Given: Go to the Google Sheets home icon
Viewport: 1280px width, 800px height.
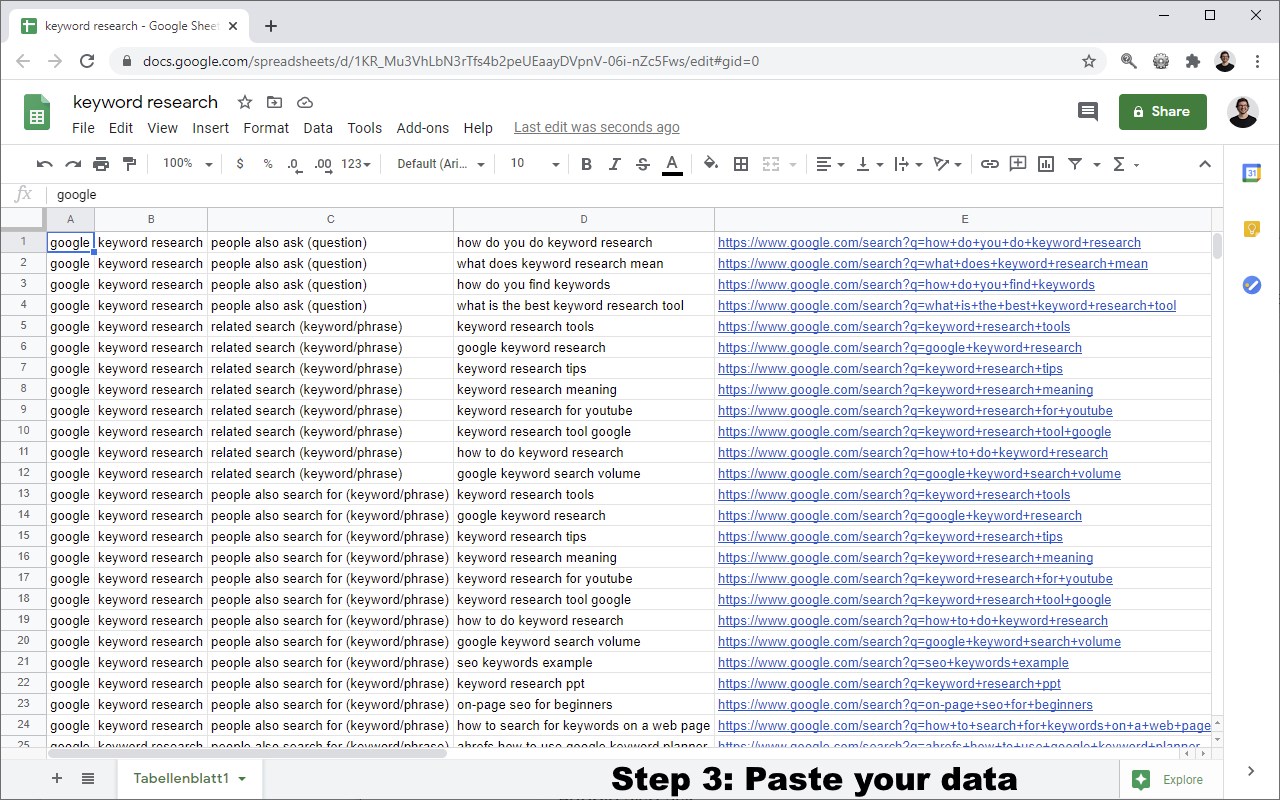Looking at the screenshot, I should pyautogui.click(x=37, y=112).
